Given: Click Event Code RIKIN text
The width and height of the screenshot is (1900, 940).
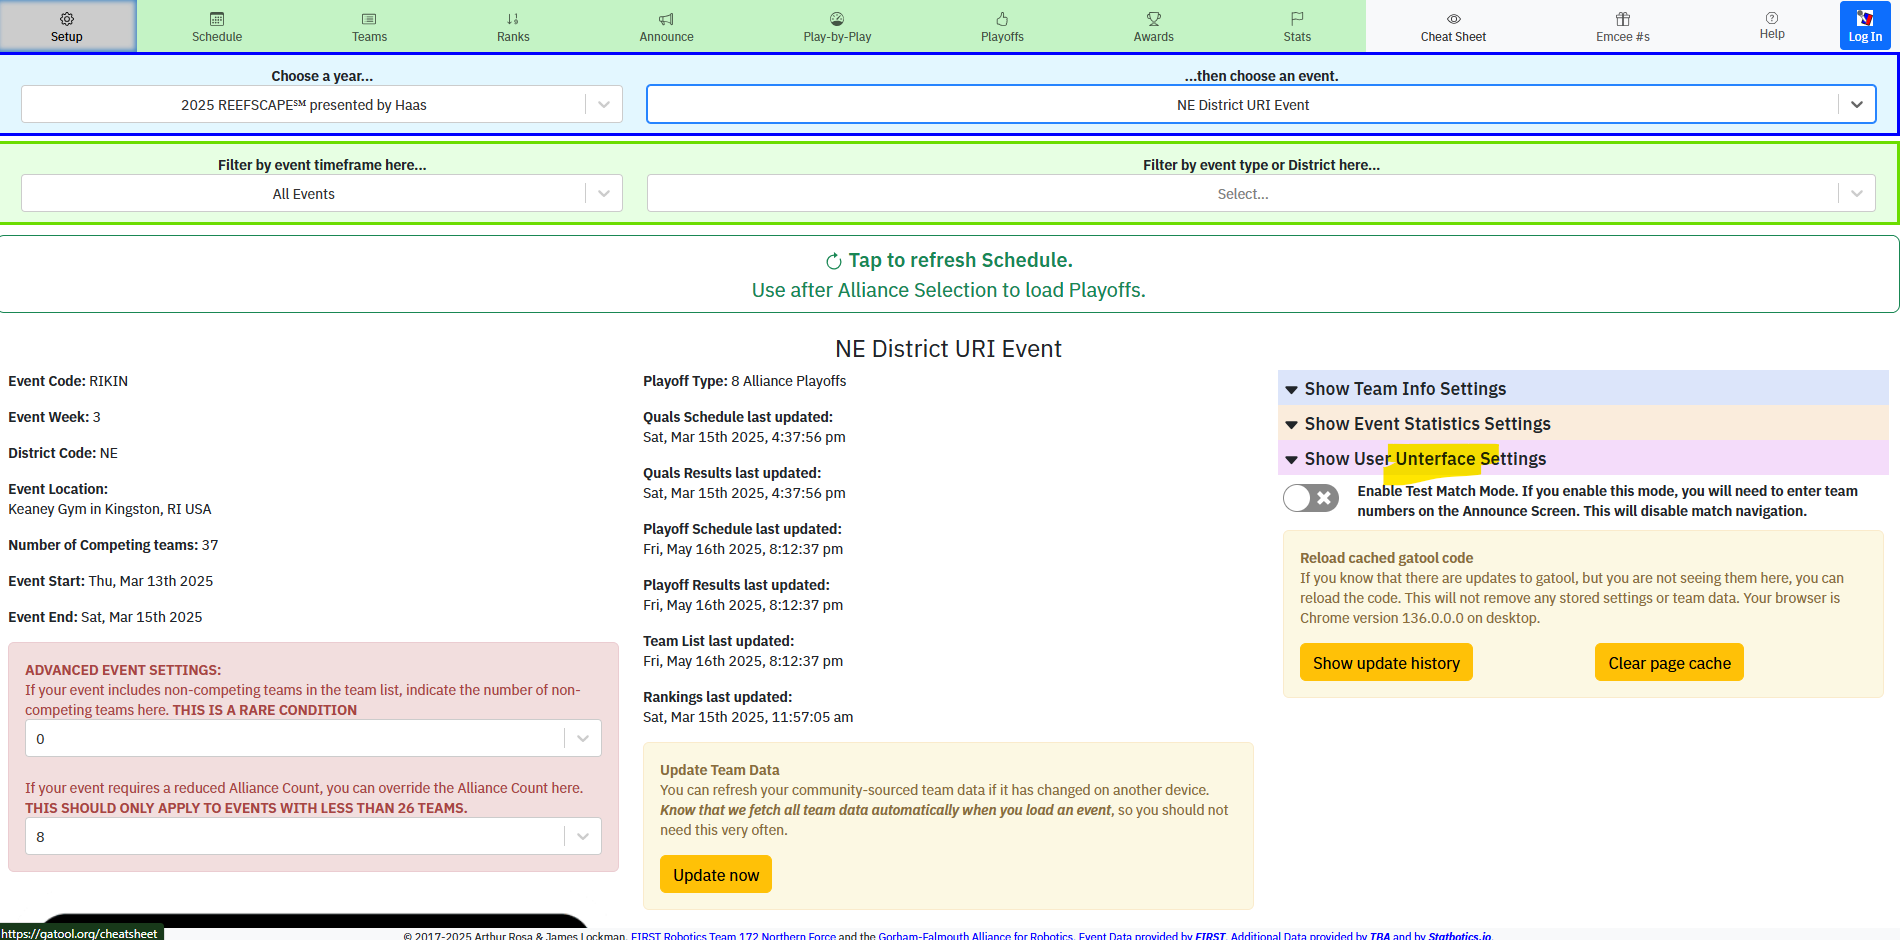Looking at the screenshot, I should [x=68, y=381].
